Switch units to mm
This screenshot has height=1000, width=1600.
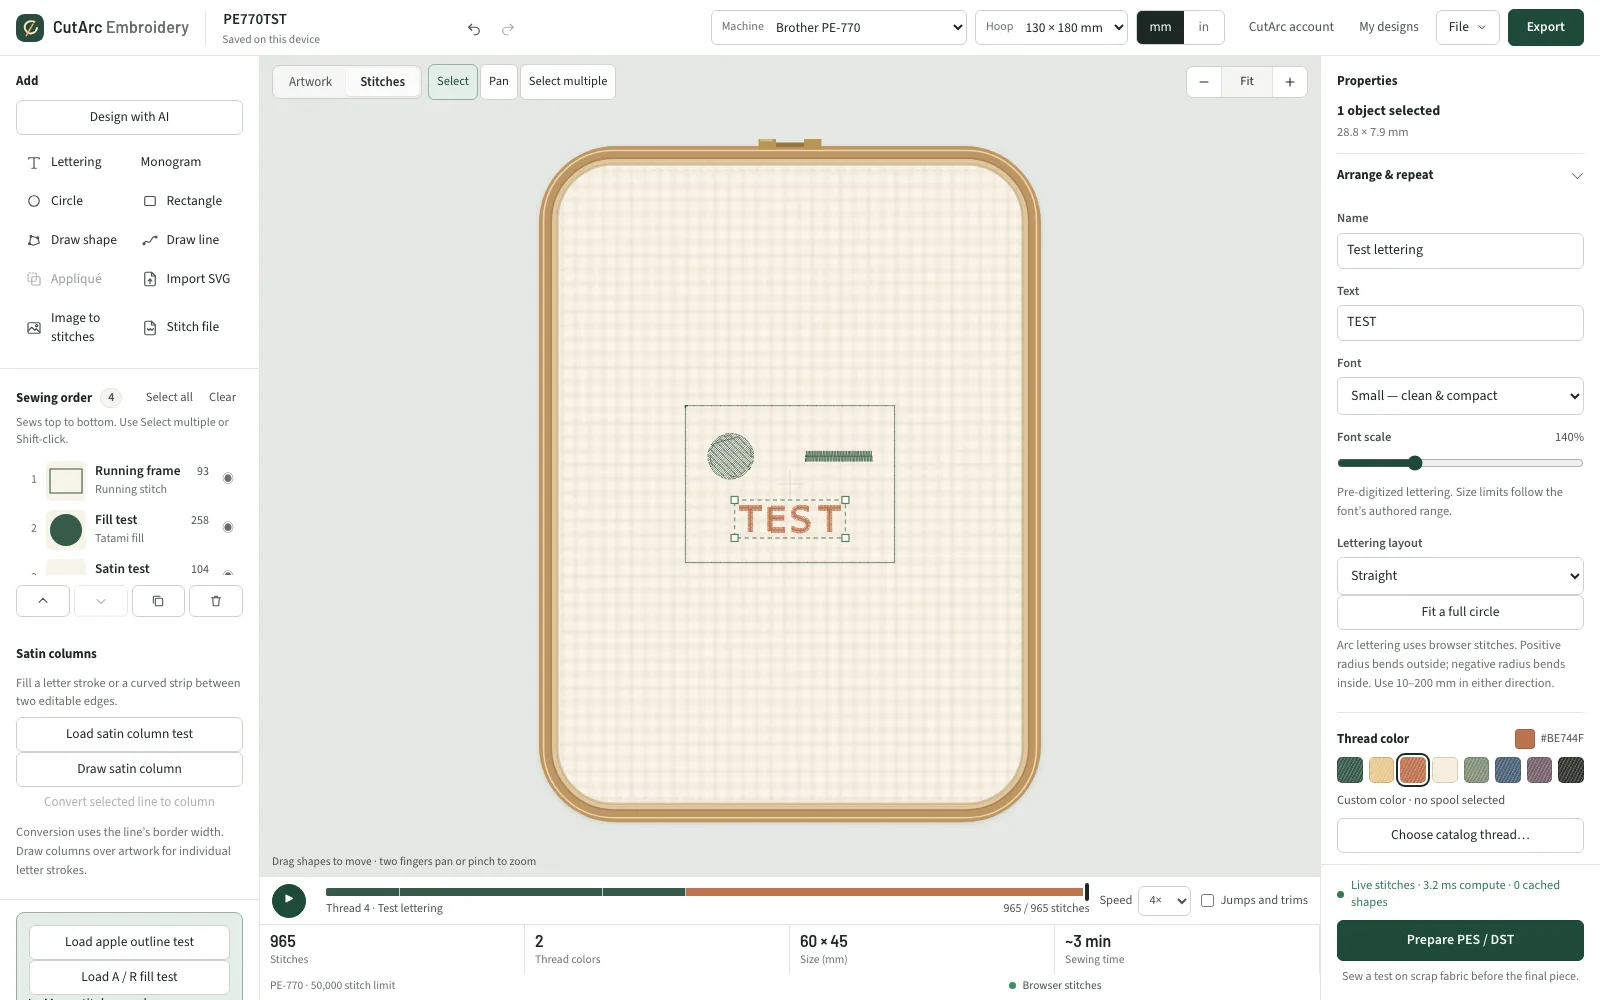coord(1160,28)
